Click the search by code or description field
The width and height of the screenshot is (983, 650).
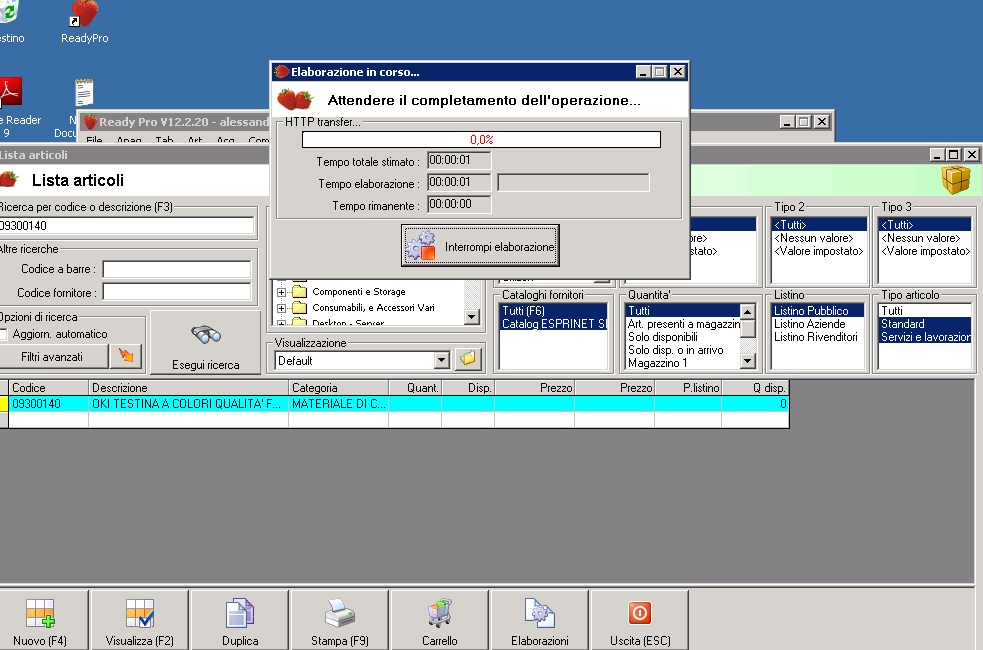[x=125, y=226]
